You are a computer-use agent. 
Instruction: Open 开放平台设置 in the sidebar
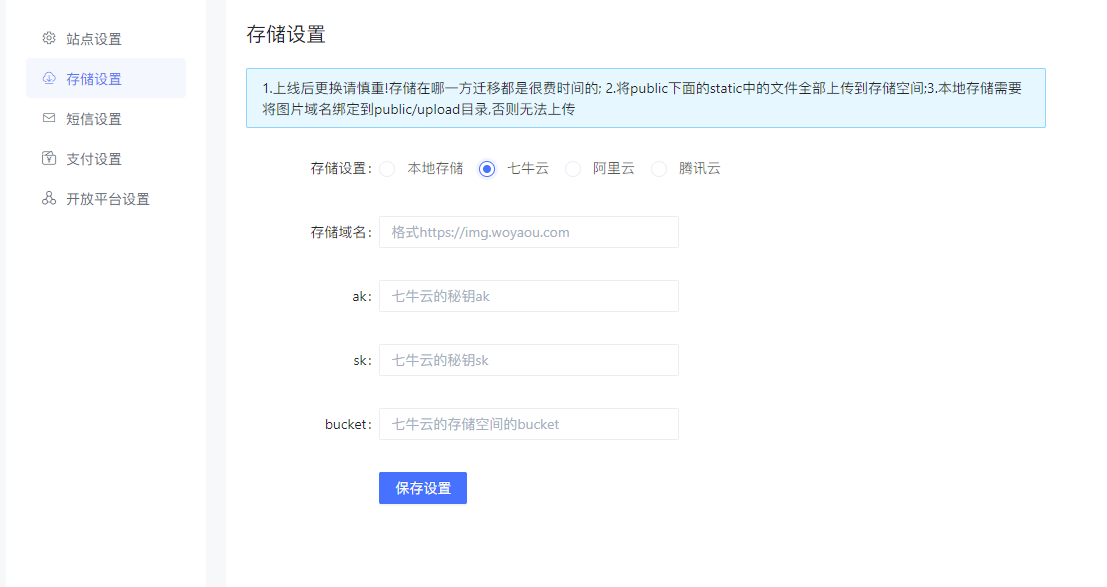106,199
